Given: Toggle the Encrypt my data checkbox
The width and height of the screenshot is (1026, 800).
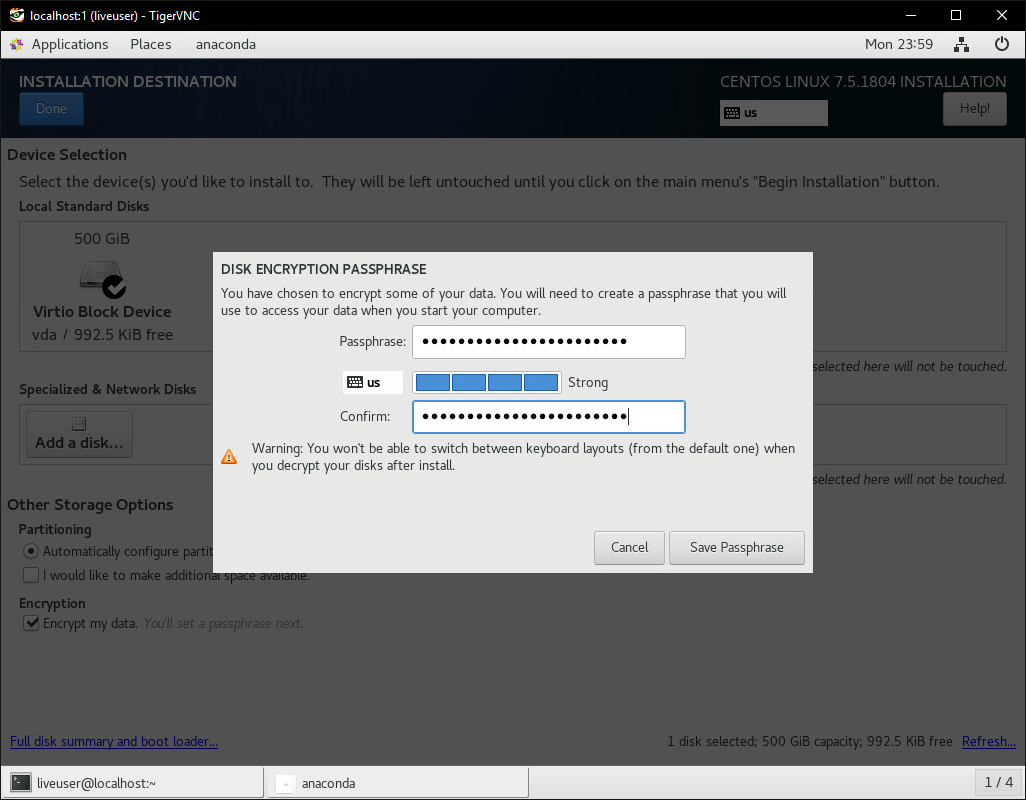Looking at the screenshot, I should (x=31, y=623).
